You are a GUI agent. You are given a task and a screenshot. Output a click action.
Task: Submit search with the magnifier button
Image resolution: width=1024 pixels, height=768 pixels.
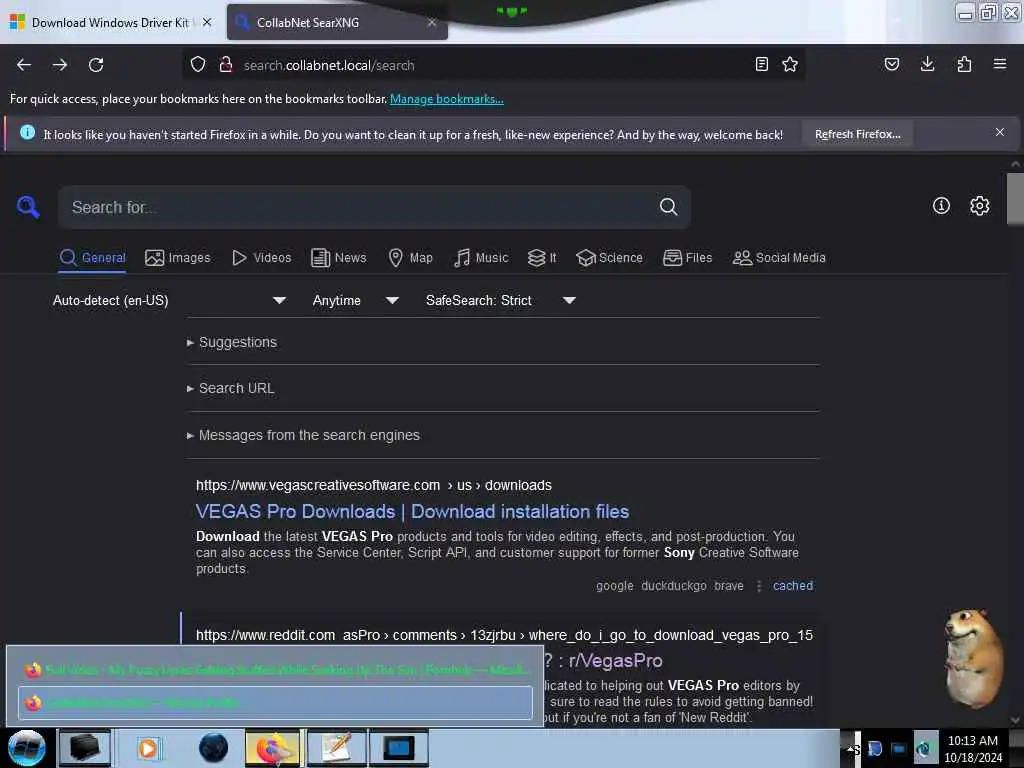668,207
